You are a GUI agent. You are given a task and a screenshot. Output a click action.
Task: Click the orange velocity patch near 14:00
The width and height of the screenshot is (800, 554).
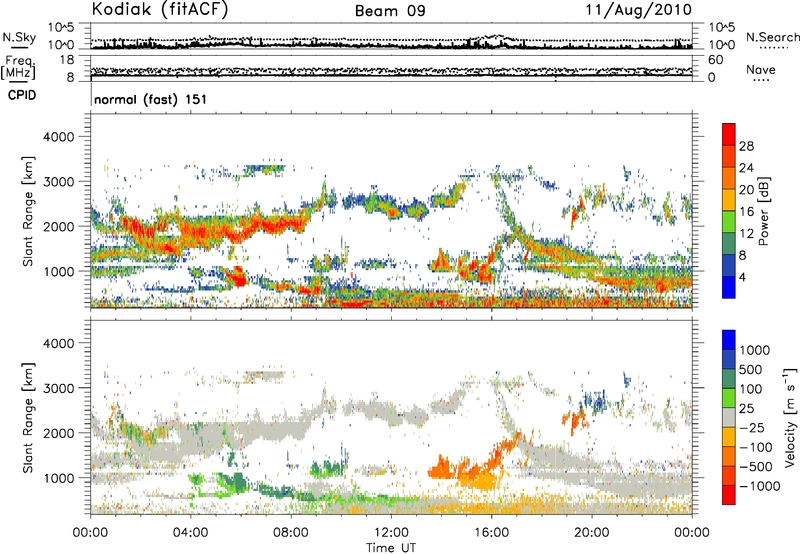(443, 469)
